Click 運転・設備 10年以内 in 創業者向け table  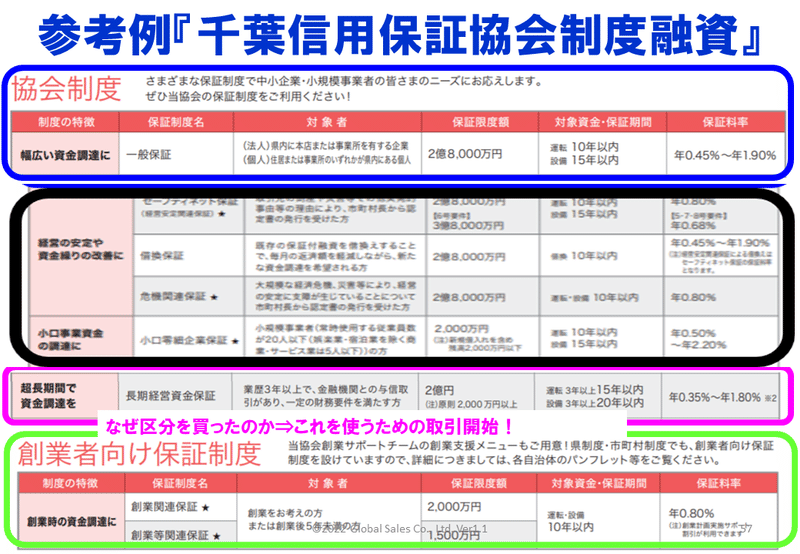[x=570, y=521]
